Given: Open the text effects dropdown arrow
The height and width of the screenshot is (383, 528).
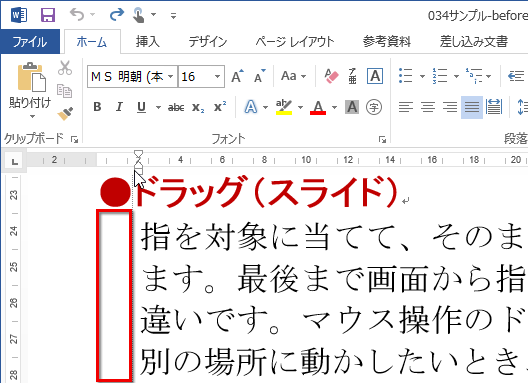Looking at the screenshot, I should point(266,107).
